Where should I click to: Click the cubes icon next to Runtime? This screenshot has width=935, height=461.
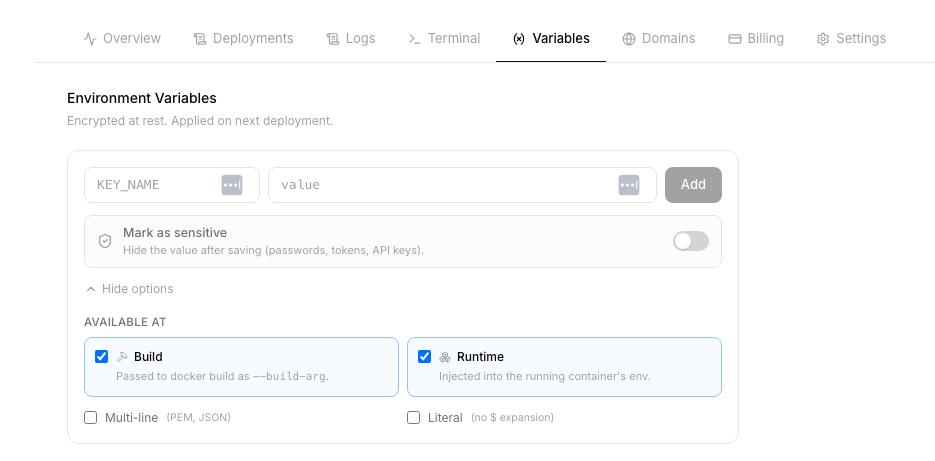coord(445,357)
